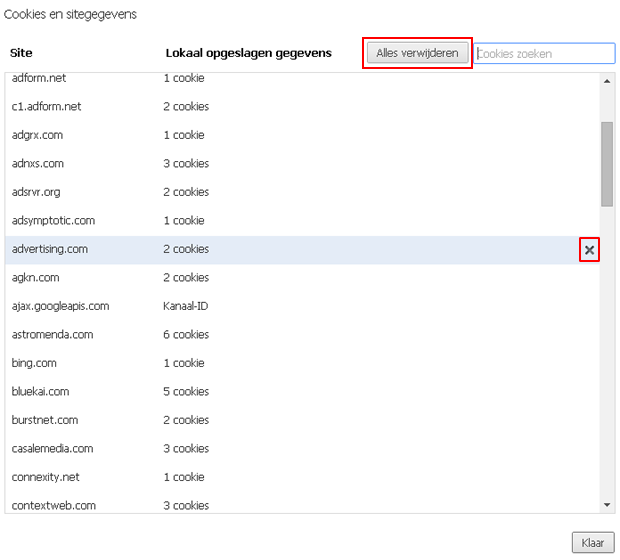Select the bluekai.com site entry
This screenshot has height=560, width=620.
(40, 392)
